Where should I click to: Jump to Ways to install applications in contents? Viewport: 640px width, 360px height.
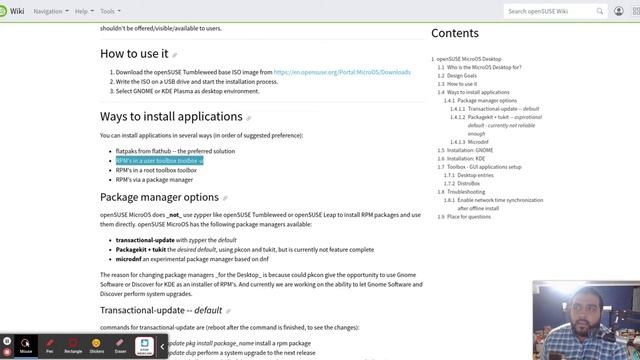click(x=478, y=92)
